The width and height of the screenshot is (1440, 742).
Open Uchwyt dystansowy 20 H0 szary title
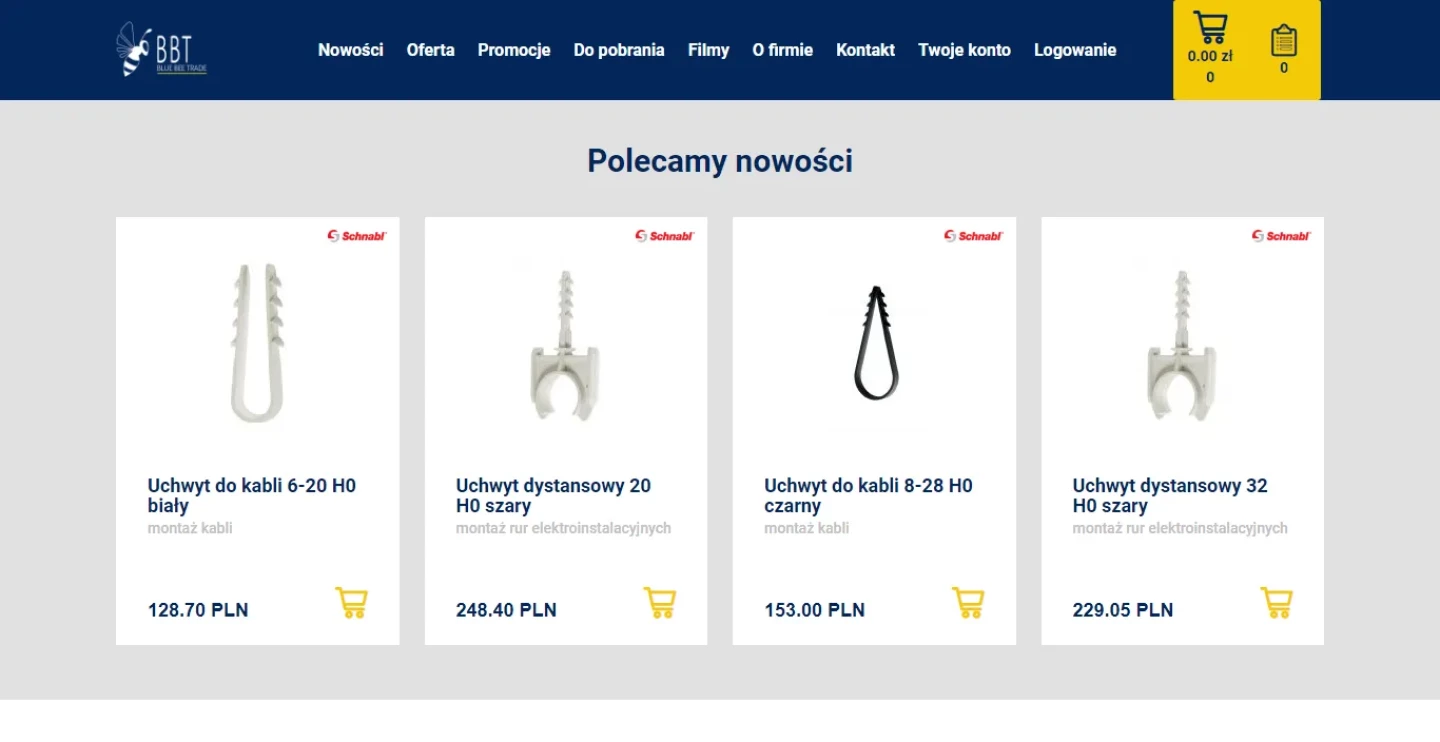(x=553, y=496)
